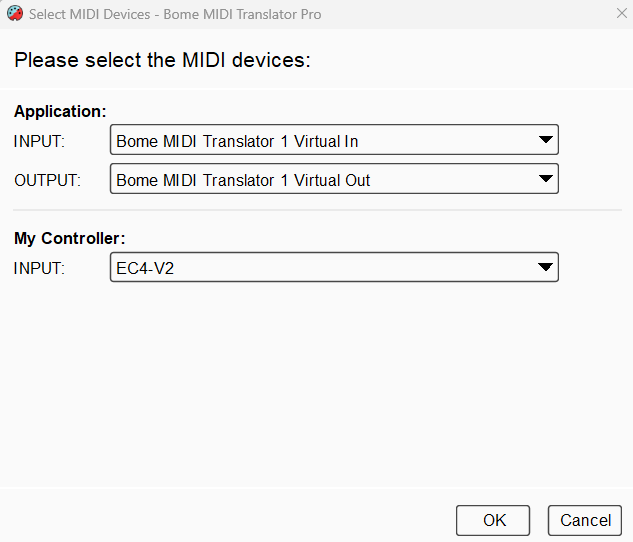Select the 'Bome MIDI Translator 1 Virtual Out' field

pos(334,178)
